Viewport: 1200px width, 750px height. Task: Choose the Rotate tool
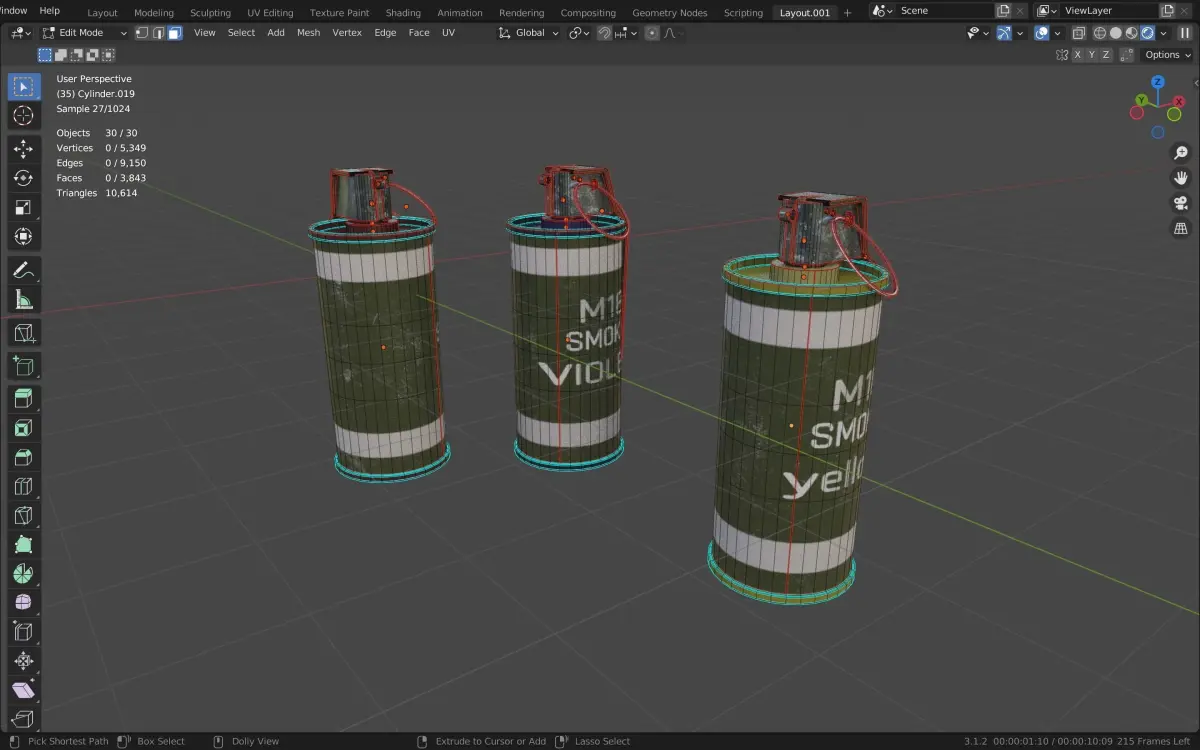point(23,178)
